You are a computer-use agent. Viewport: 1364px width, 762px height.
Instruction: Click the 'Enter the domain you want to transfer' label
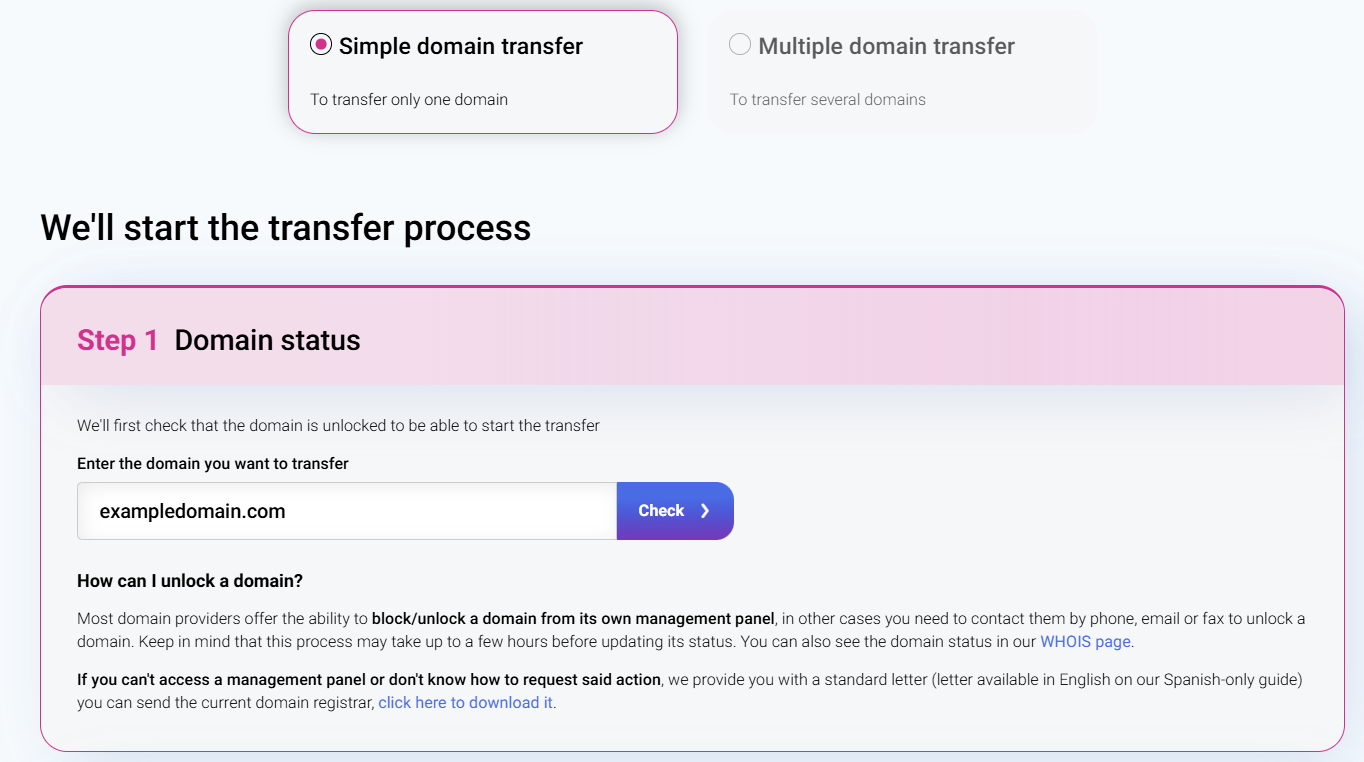[x=213, y=464]
